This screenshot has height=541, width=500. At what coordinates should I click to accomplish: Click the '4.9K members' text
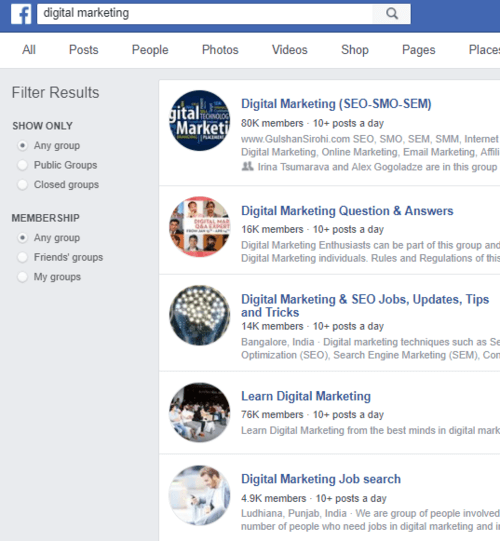coord(273,499)
